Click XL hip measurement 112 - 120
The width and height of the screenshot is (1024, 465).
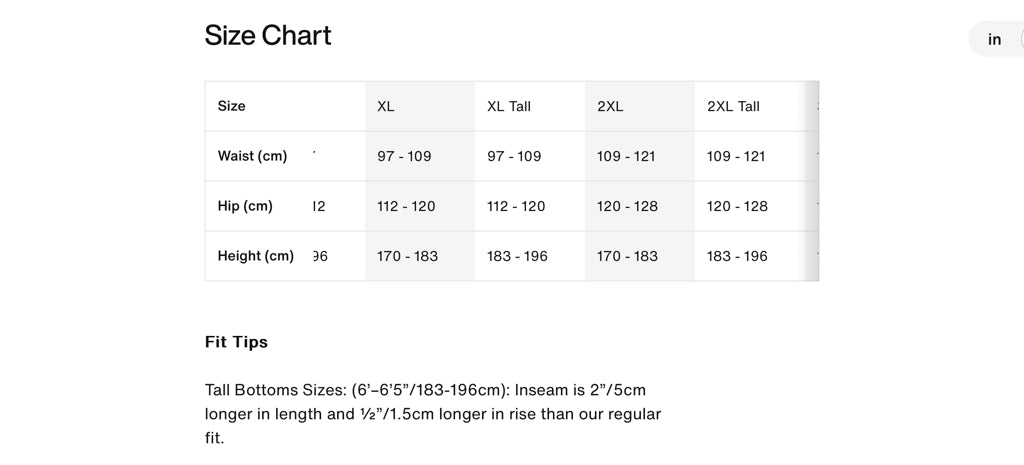pos(406,206)
